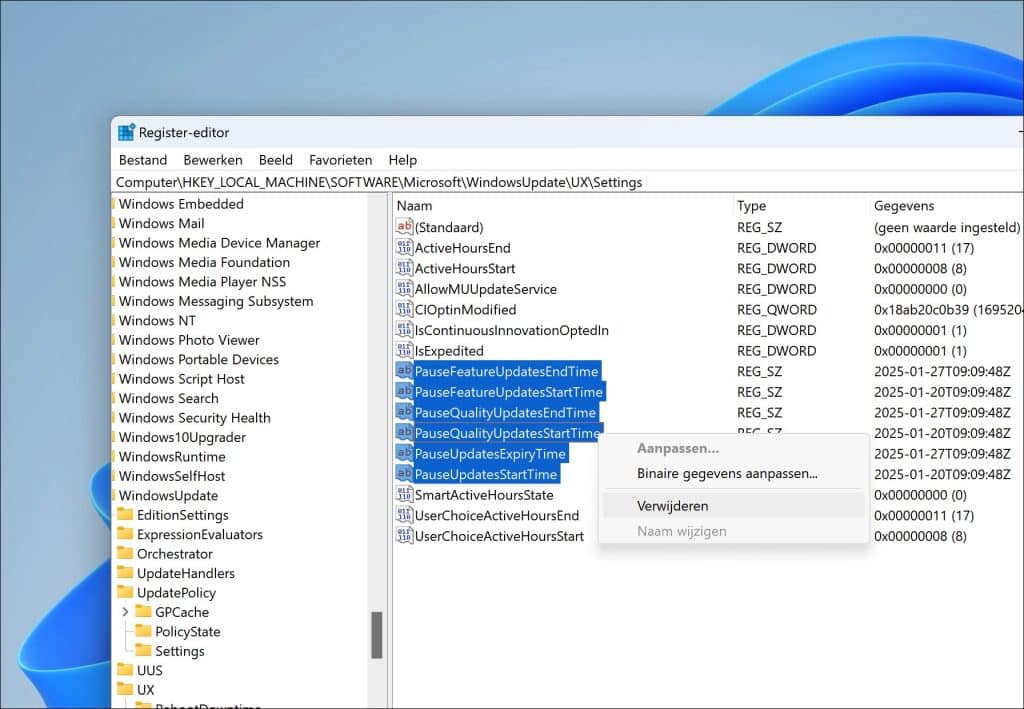Click the EditionSettings folder icon

[125, 514]
